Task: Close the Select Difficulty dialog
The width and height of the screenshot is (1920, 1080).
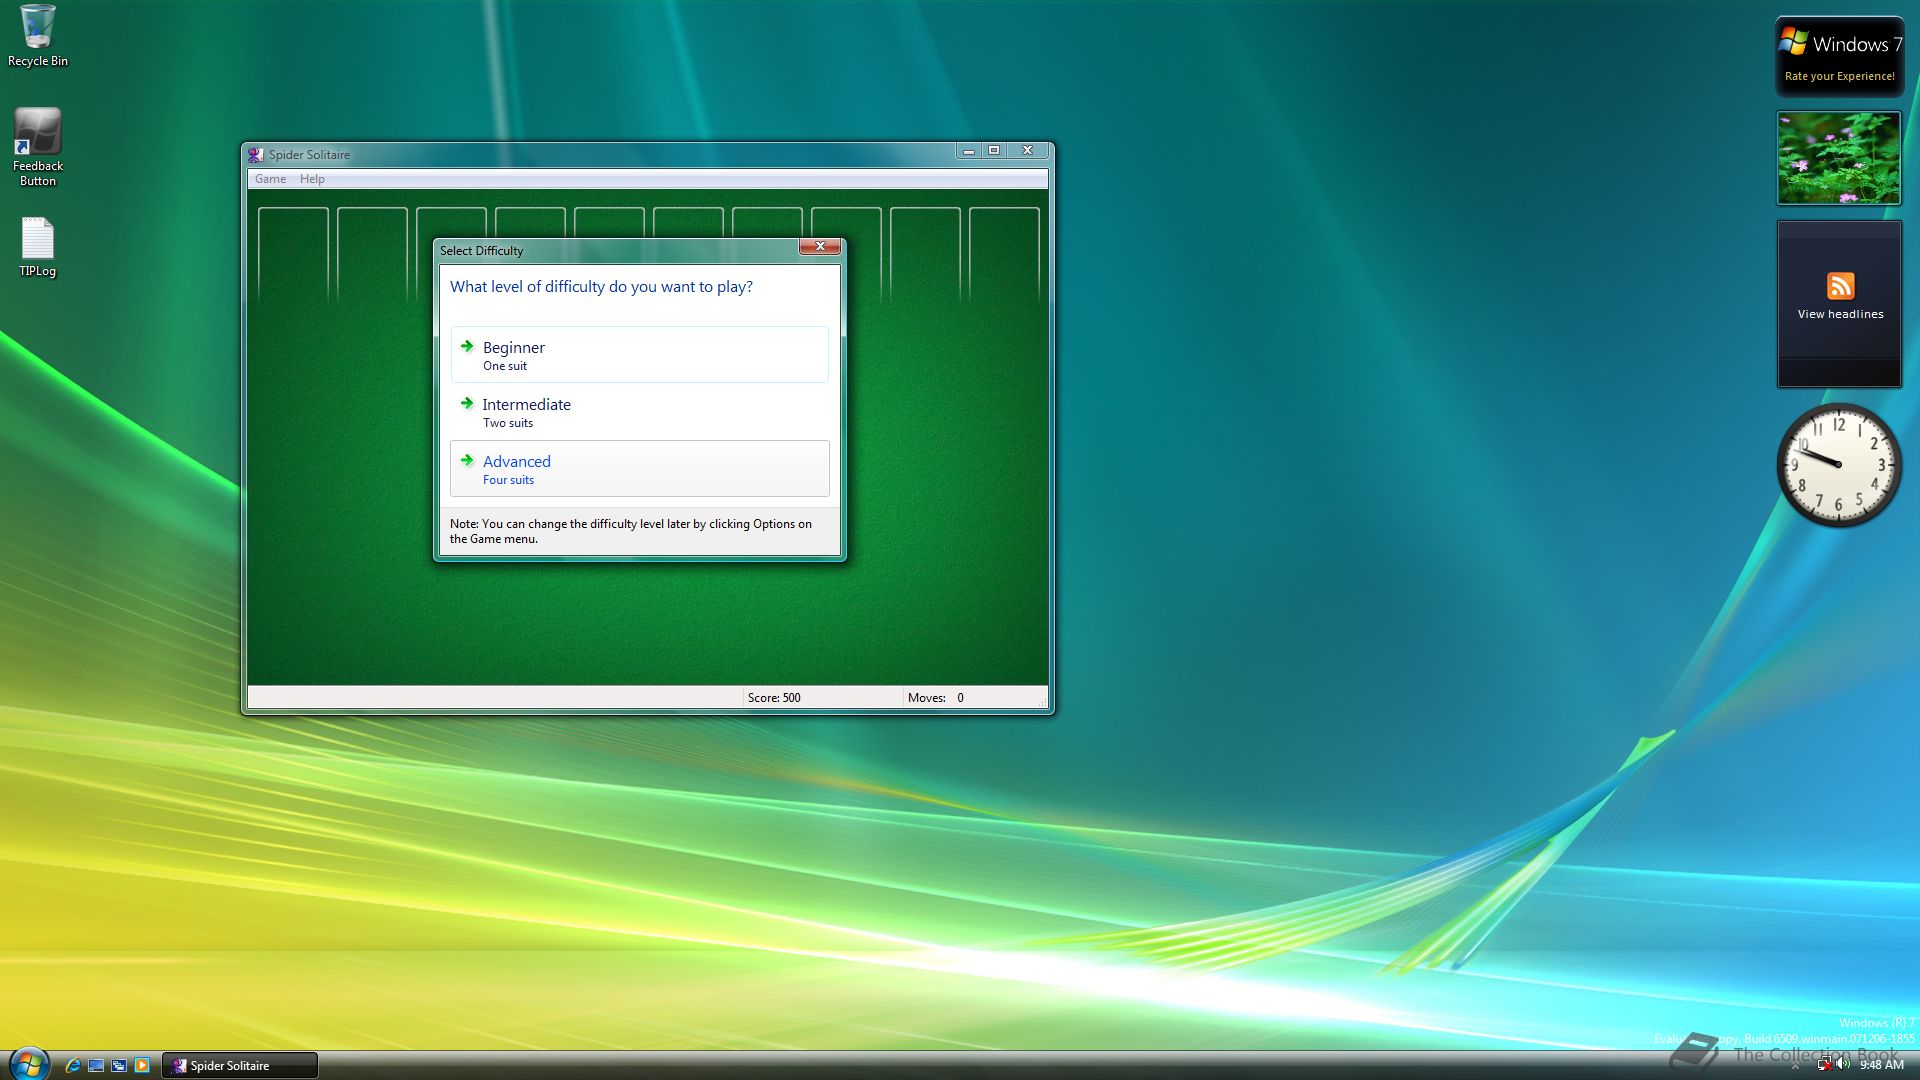Action: coord(820,246)
